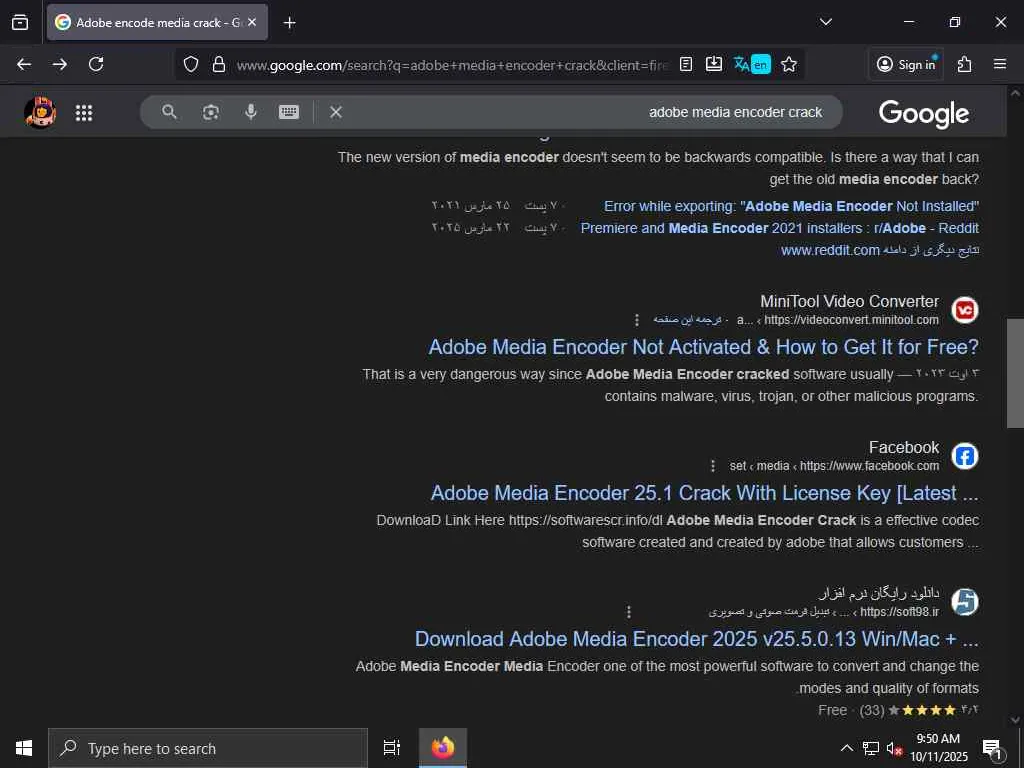
Task: Click the Sign in account button
Action: 906,64
